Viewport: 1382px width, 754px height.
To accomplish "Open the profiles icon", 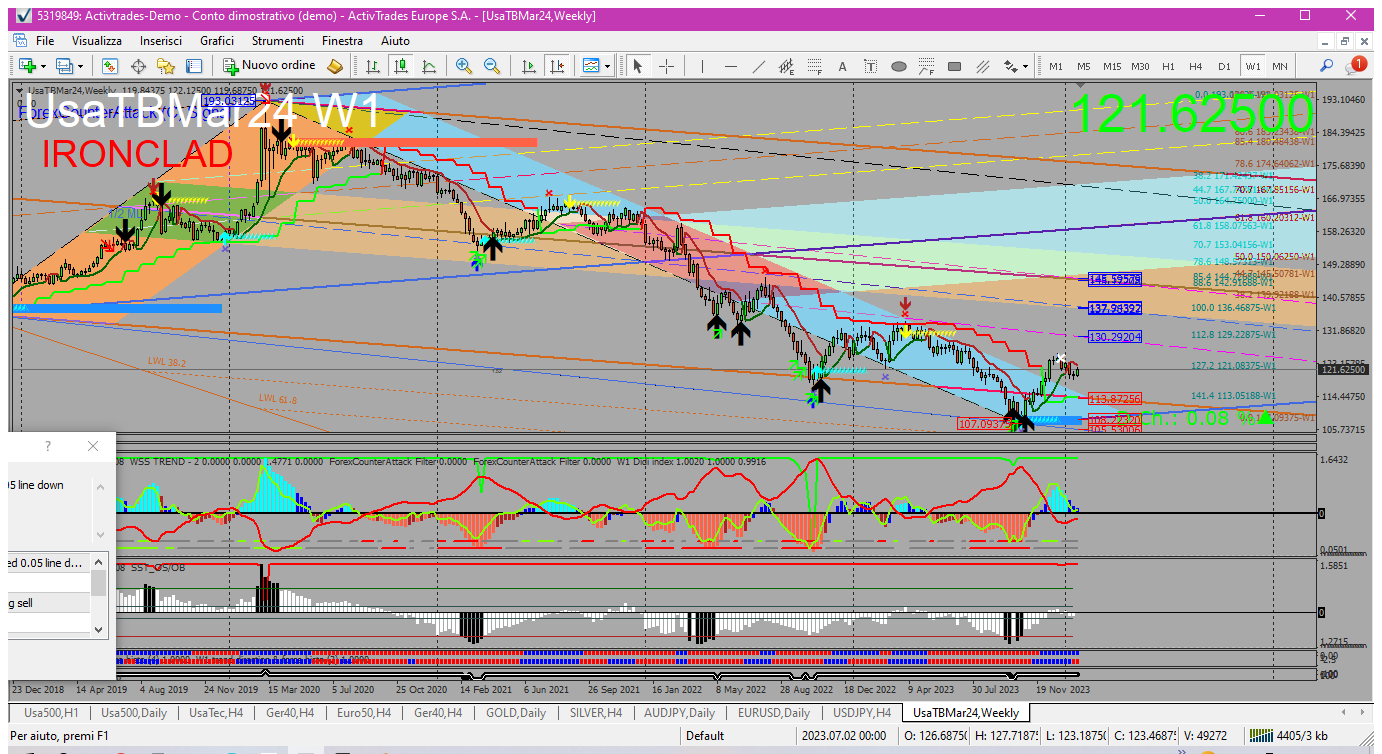I will [x=65, y=66].
